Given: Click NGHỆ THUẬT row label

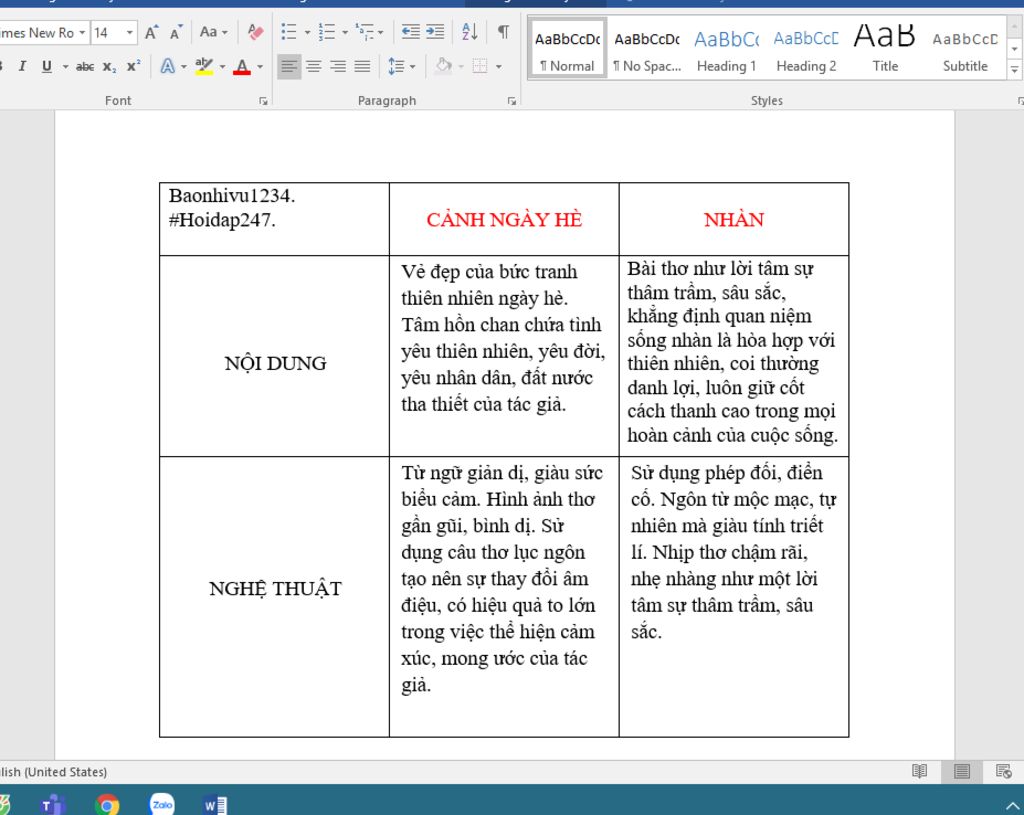Looking at the screenshot, I should 276,589.
